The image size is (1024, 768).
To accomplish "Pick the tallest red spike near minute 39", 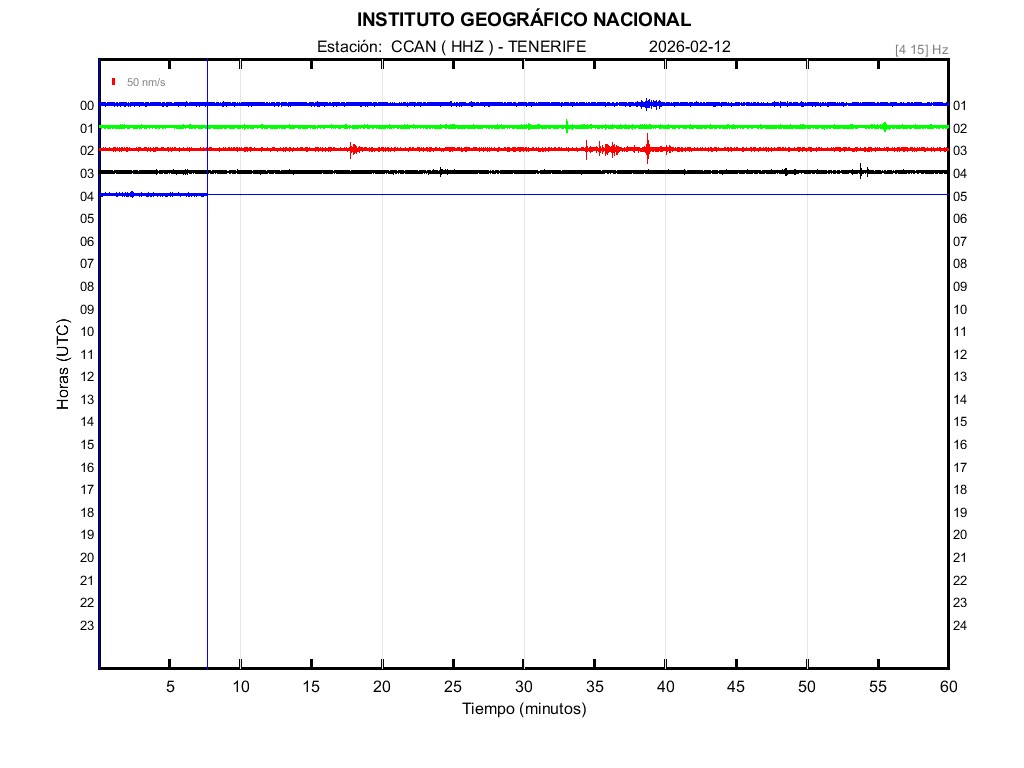I will [x=647, y=146].
